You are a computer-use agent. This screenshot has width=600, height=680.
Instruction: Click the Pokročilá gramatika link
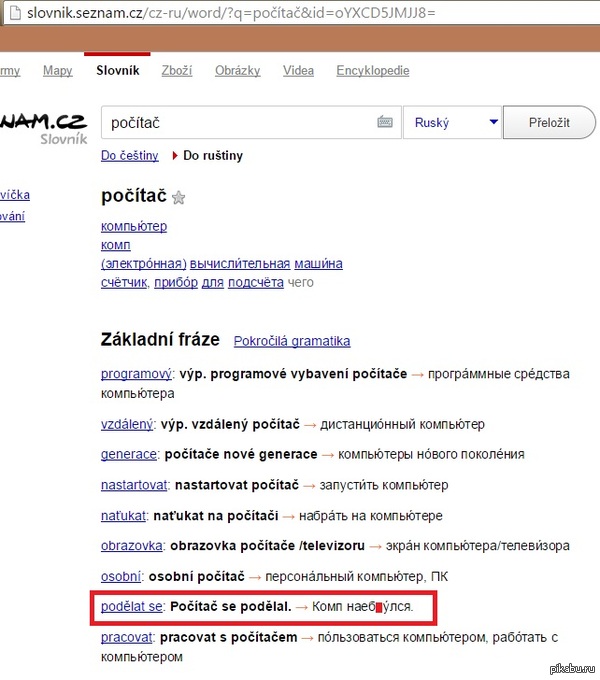pos(292,341)
